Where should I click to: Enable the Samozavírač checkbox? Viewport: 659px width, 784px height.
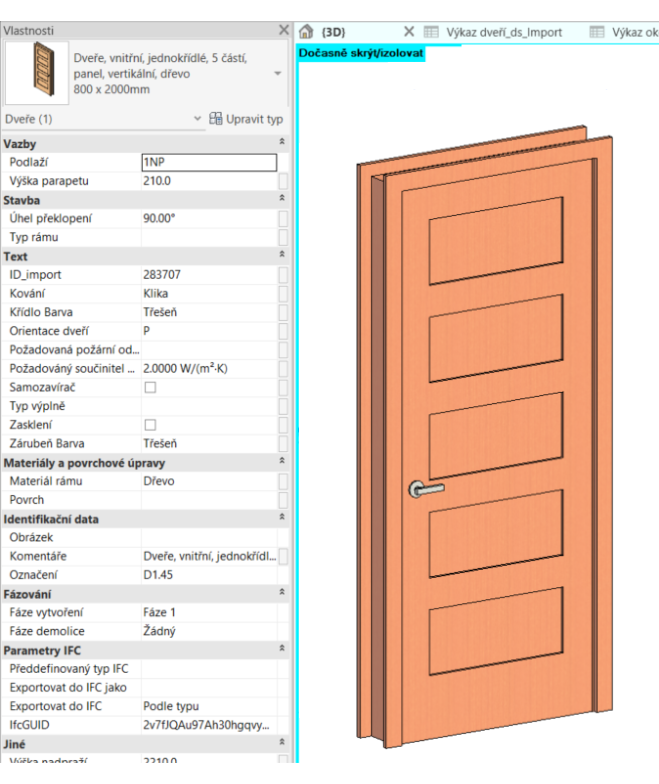(x=150, y=387)
